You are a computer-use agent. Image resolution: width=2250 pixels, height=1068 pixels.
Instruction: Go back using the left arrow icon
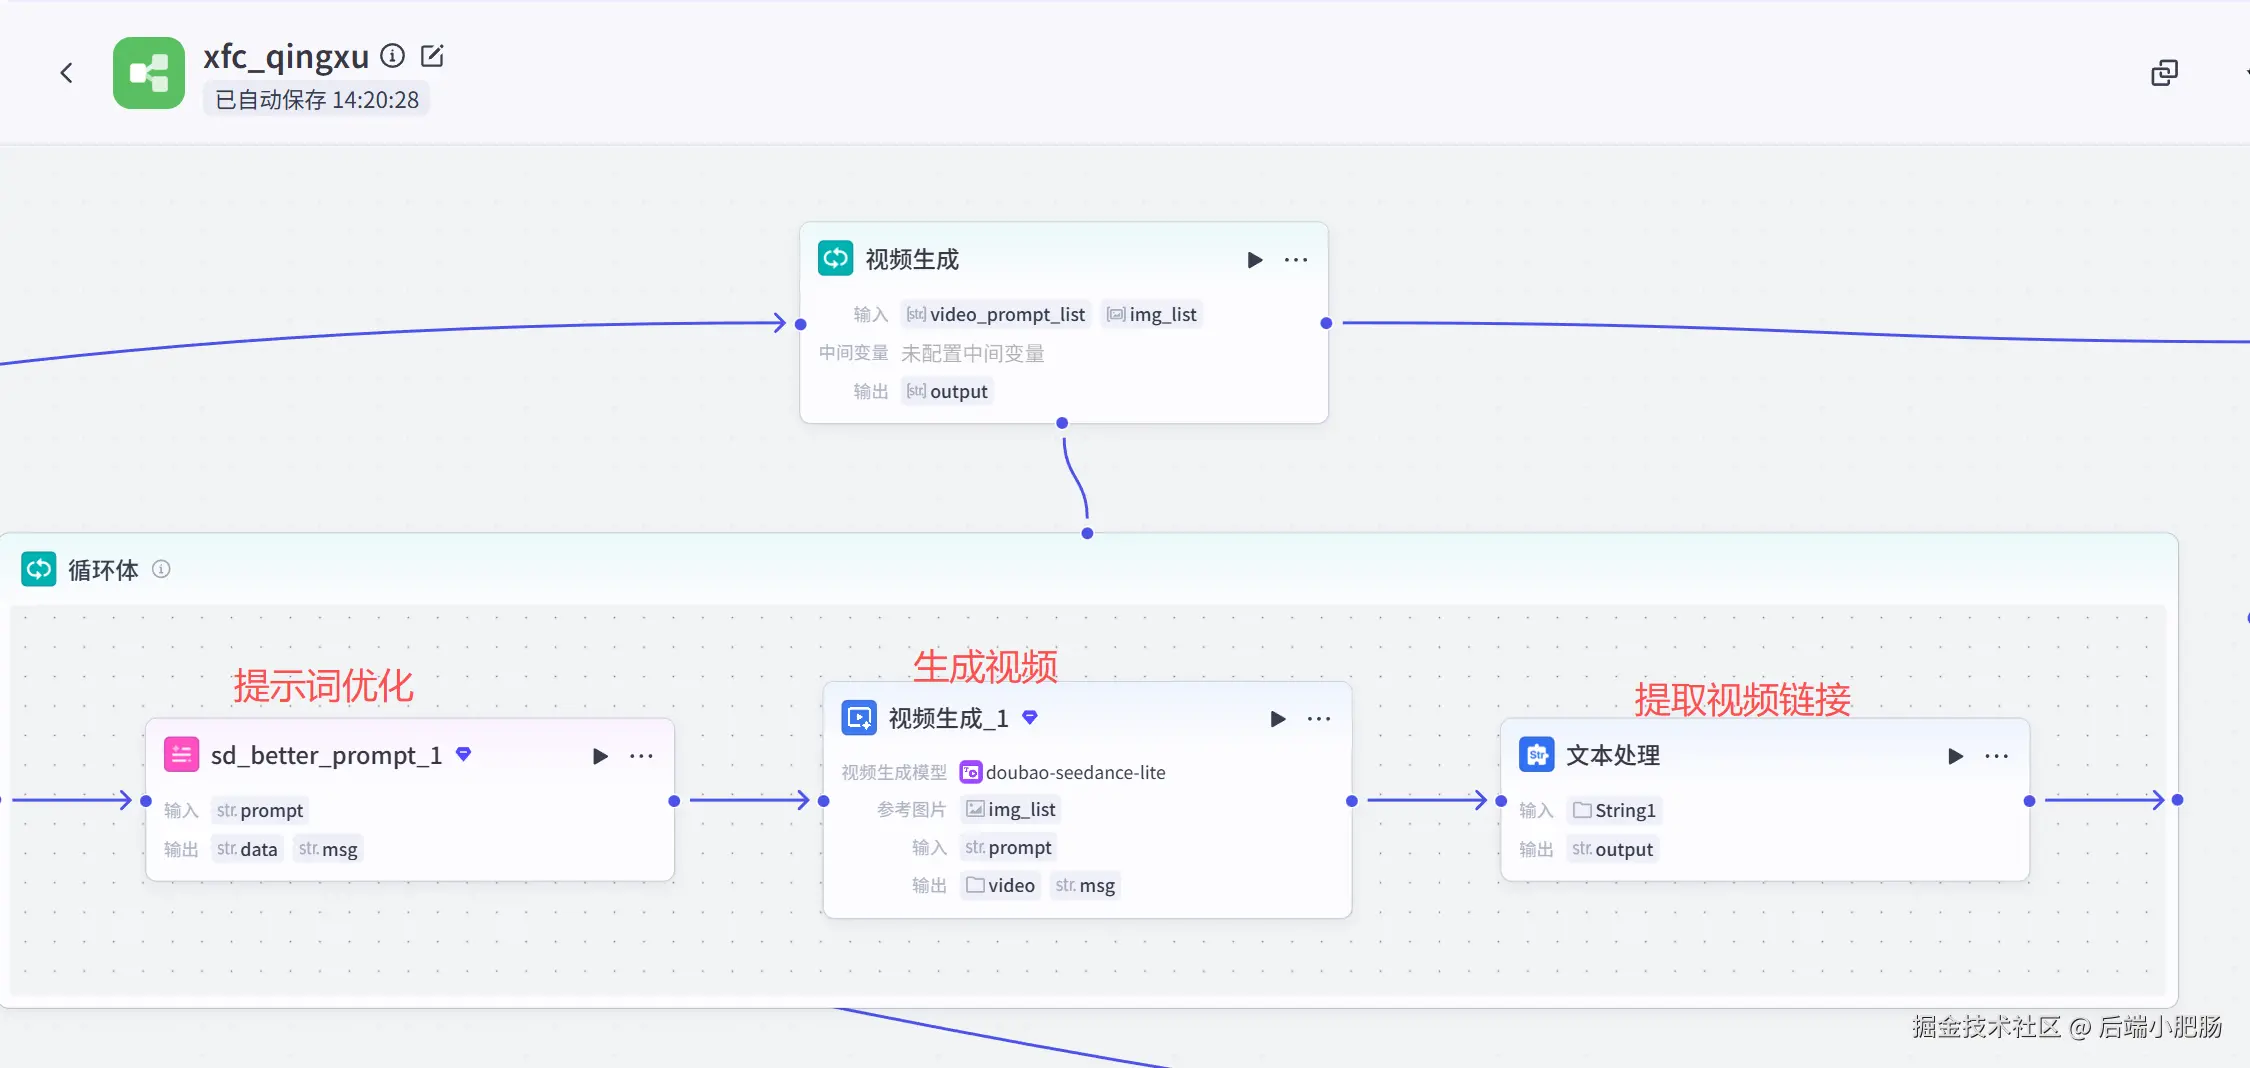click(x=66, y=73)
